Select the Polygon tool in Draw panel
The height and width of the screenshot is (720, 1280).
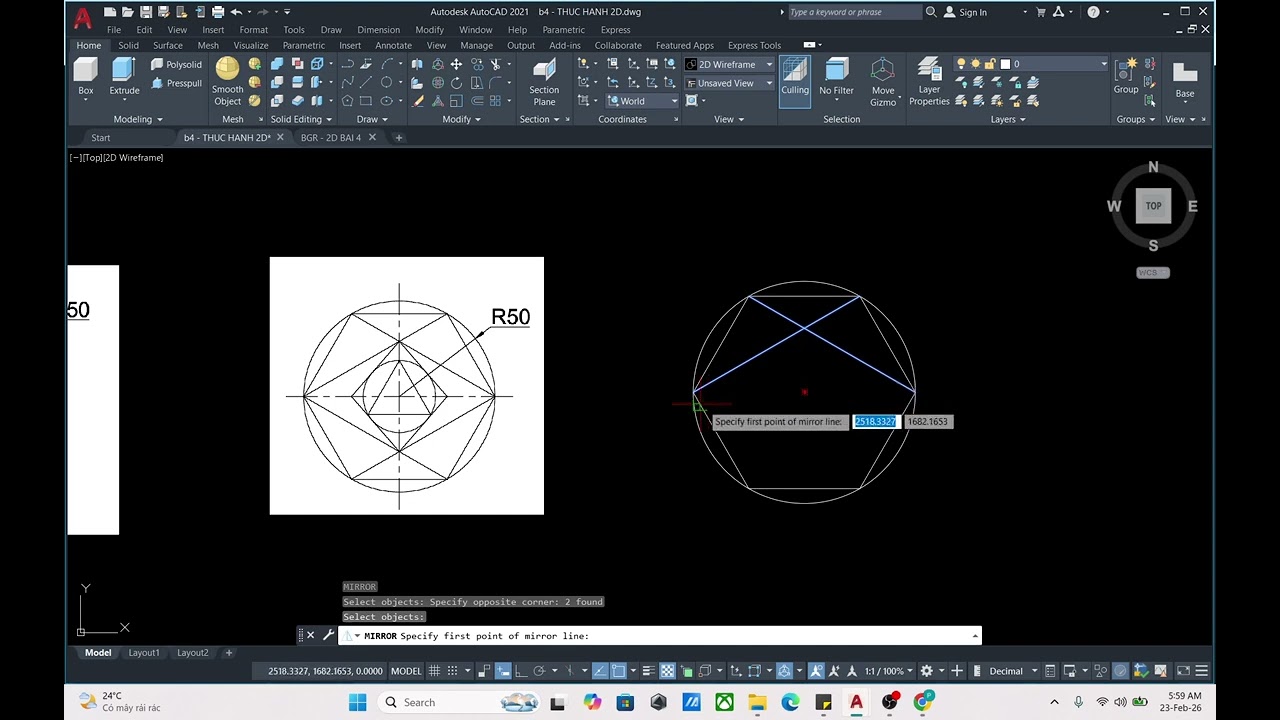(x=347, y=101)
